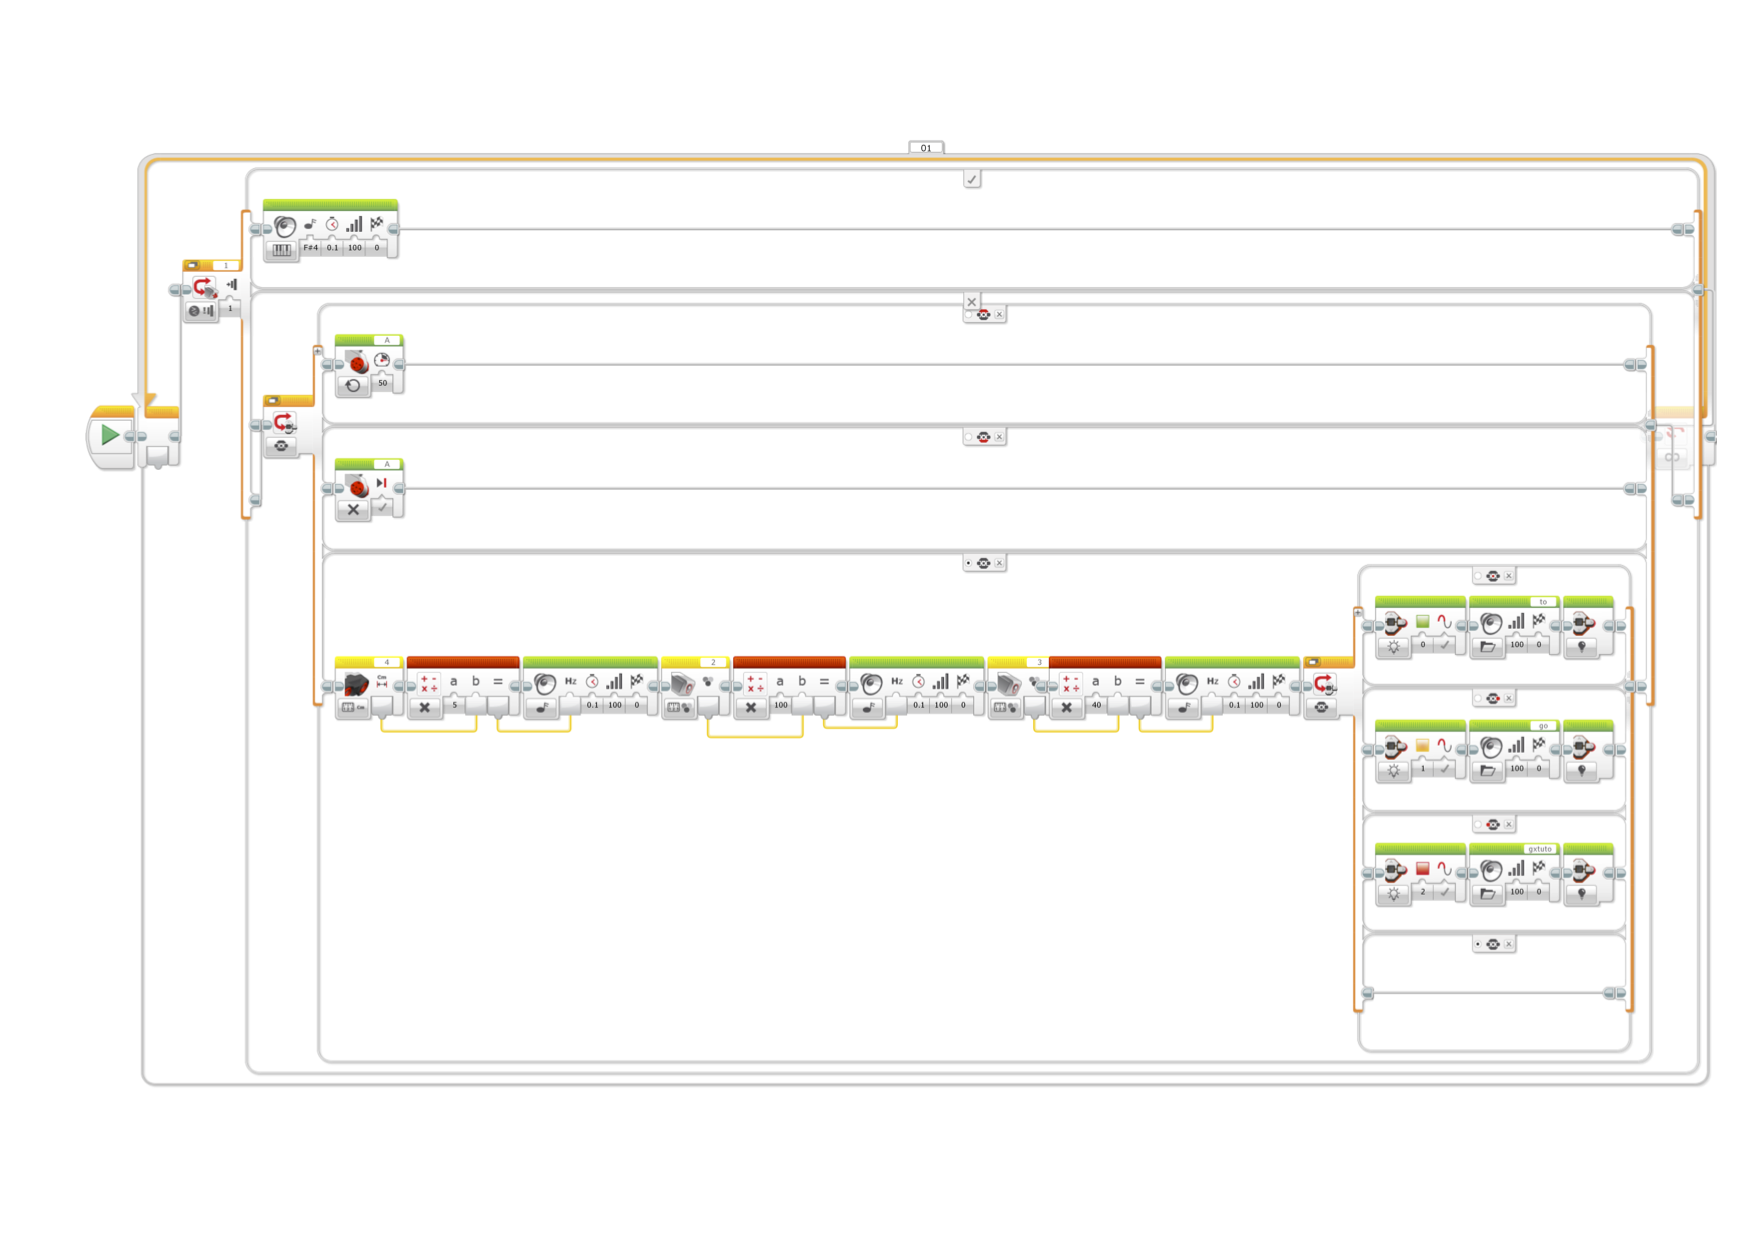This screenshot has width=1754, height=1239.
Task: Open the sound sensor switch mode selector
Action: point(200,311)
